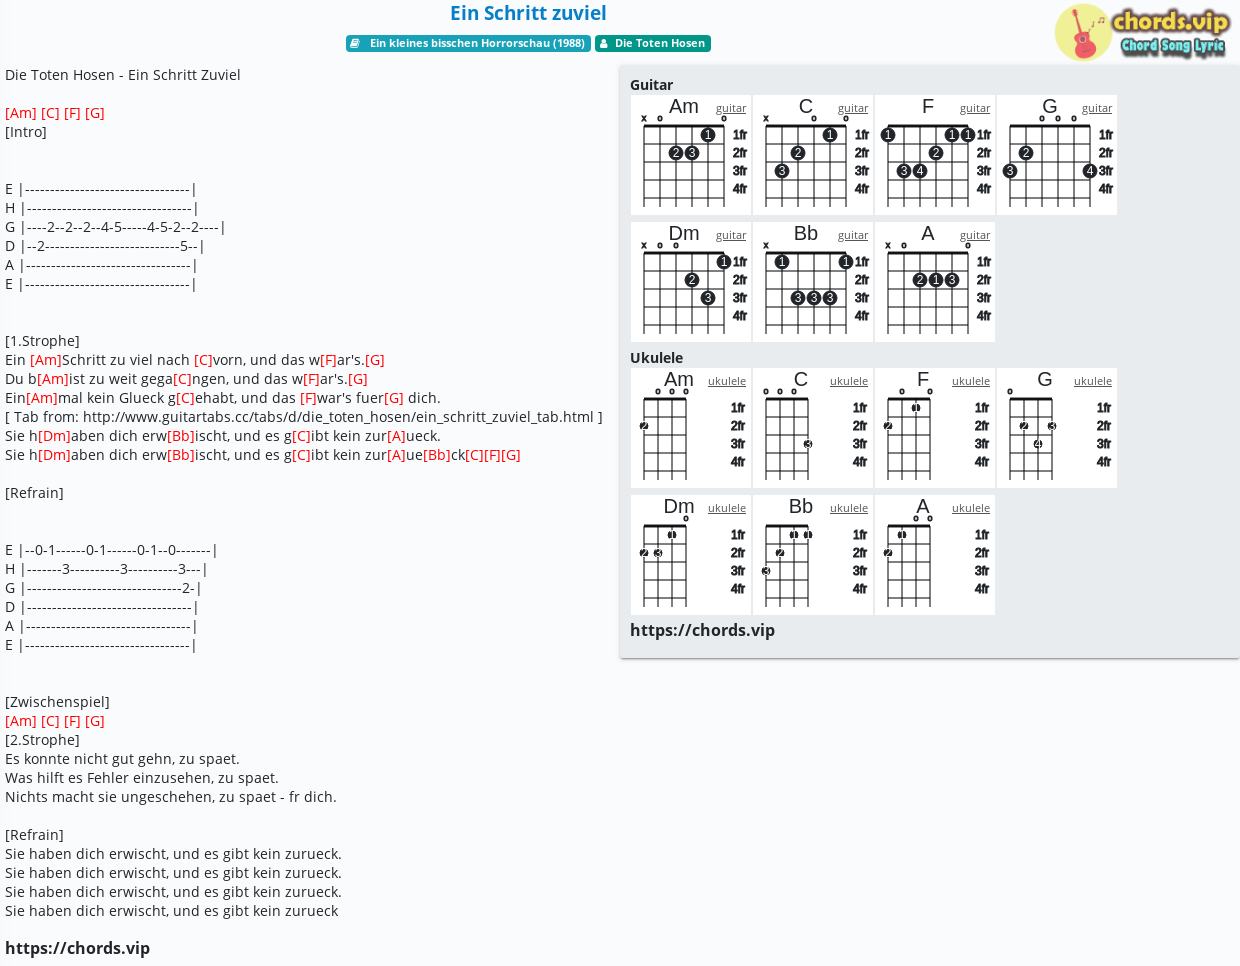
Task: Select the G guitar chord diagram
Action: (1057, 155)
